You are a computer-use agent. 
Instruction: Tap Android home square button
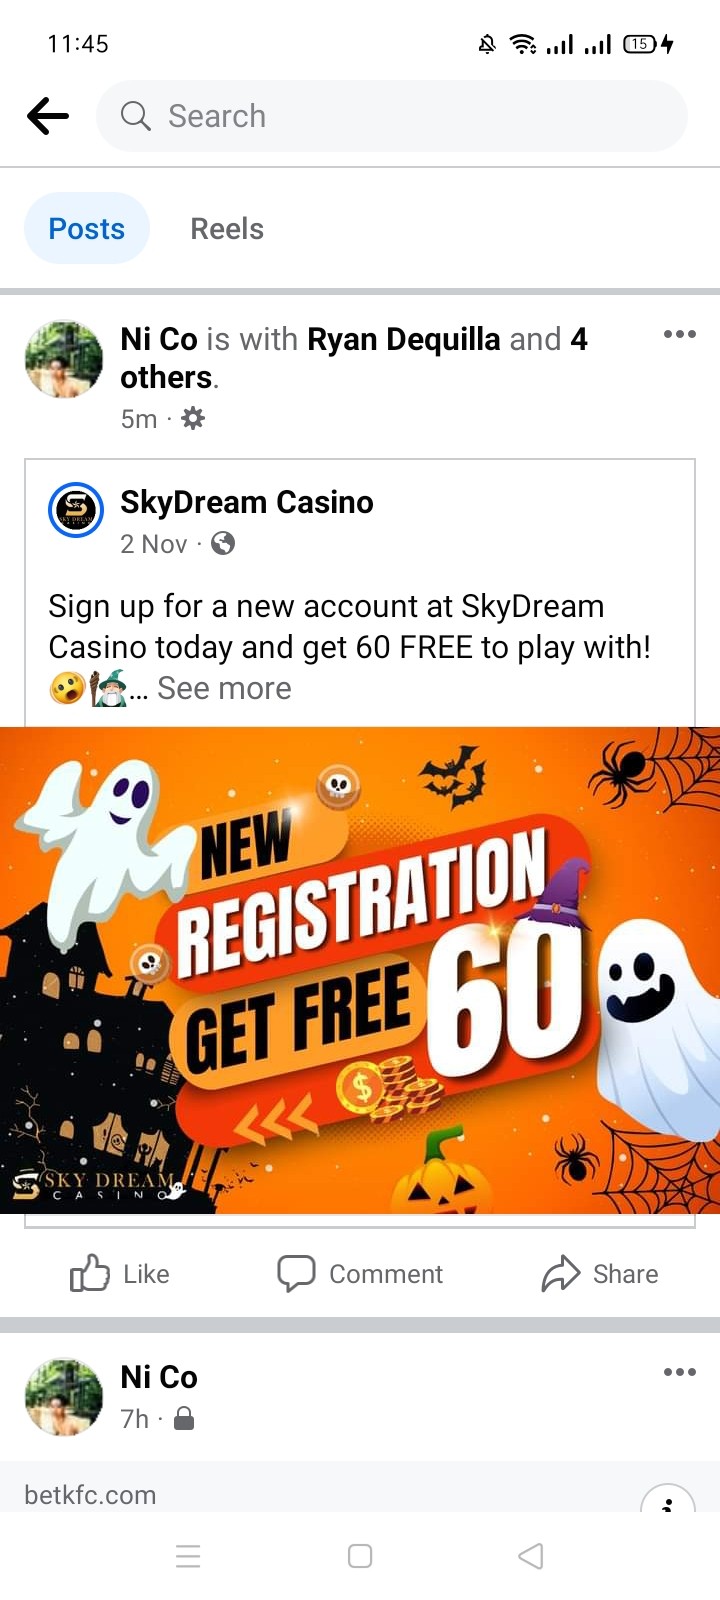tap(360, 1556)
